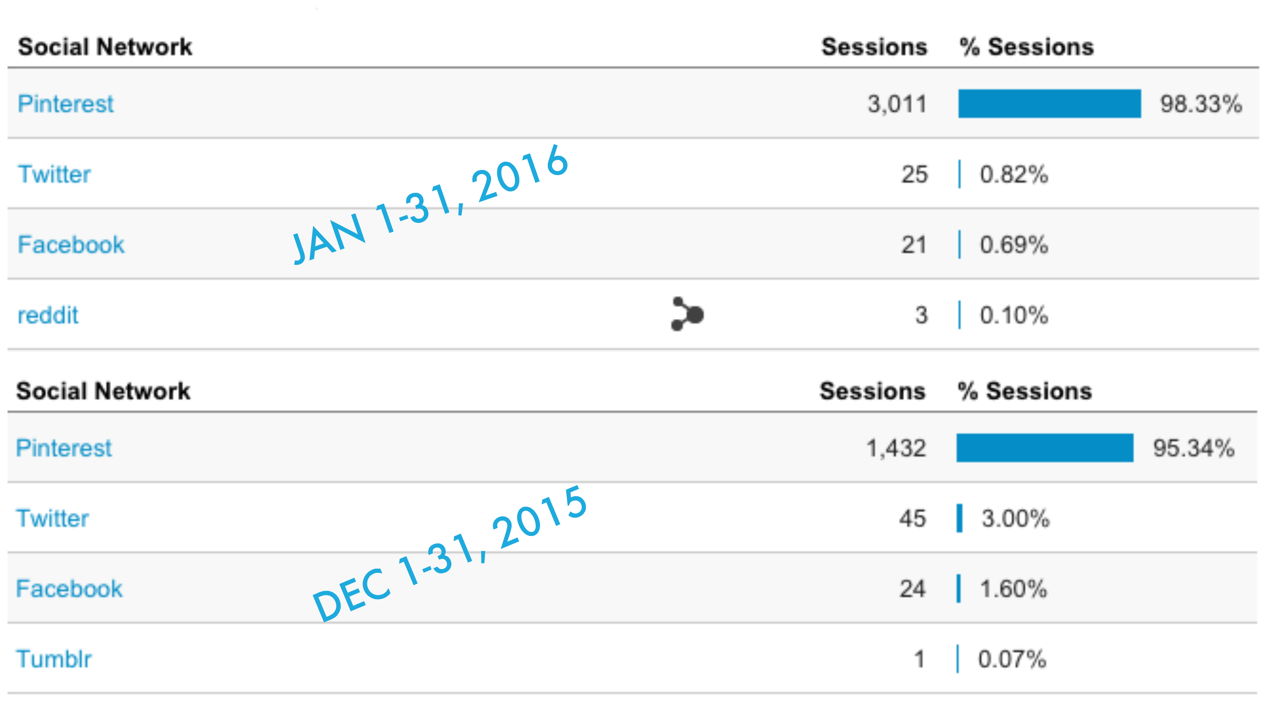The width and height of the screenshot is (1280, 711).
Task: Open the Twitter link in December table
Action: click(x=52, y=518)
